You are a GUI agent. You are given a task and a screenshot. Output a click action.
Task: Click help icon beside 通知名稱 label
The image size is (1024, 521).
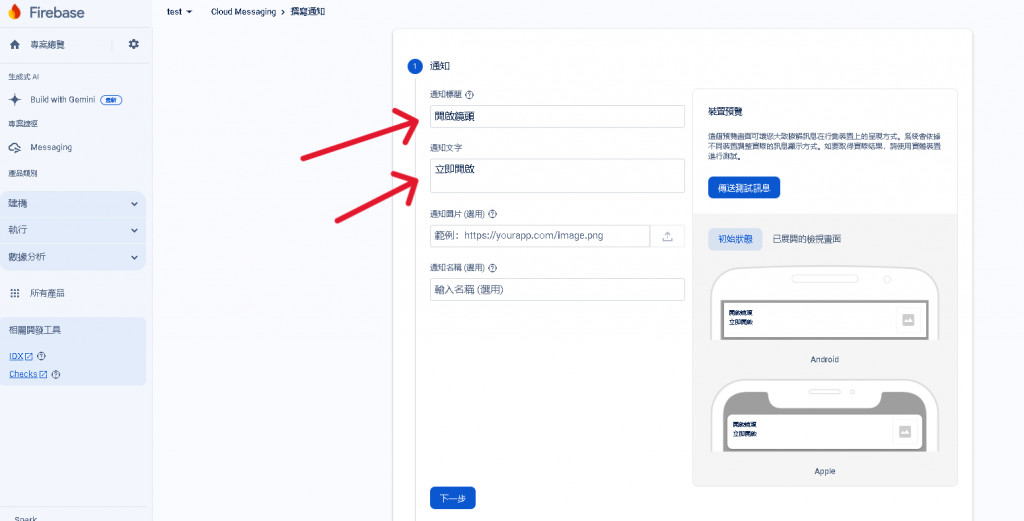point(493,268)
